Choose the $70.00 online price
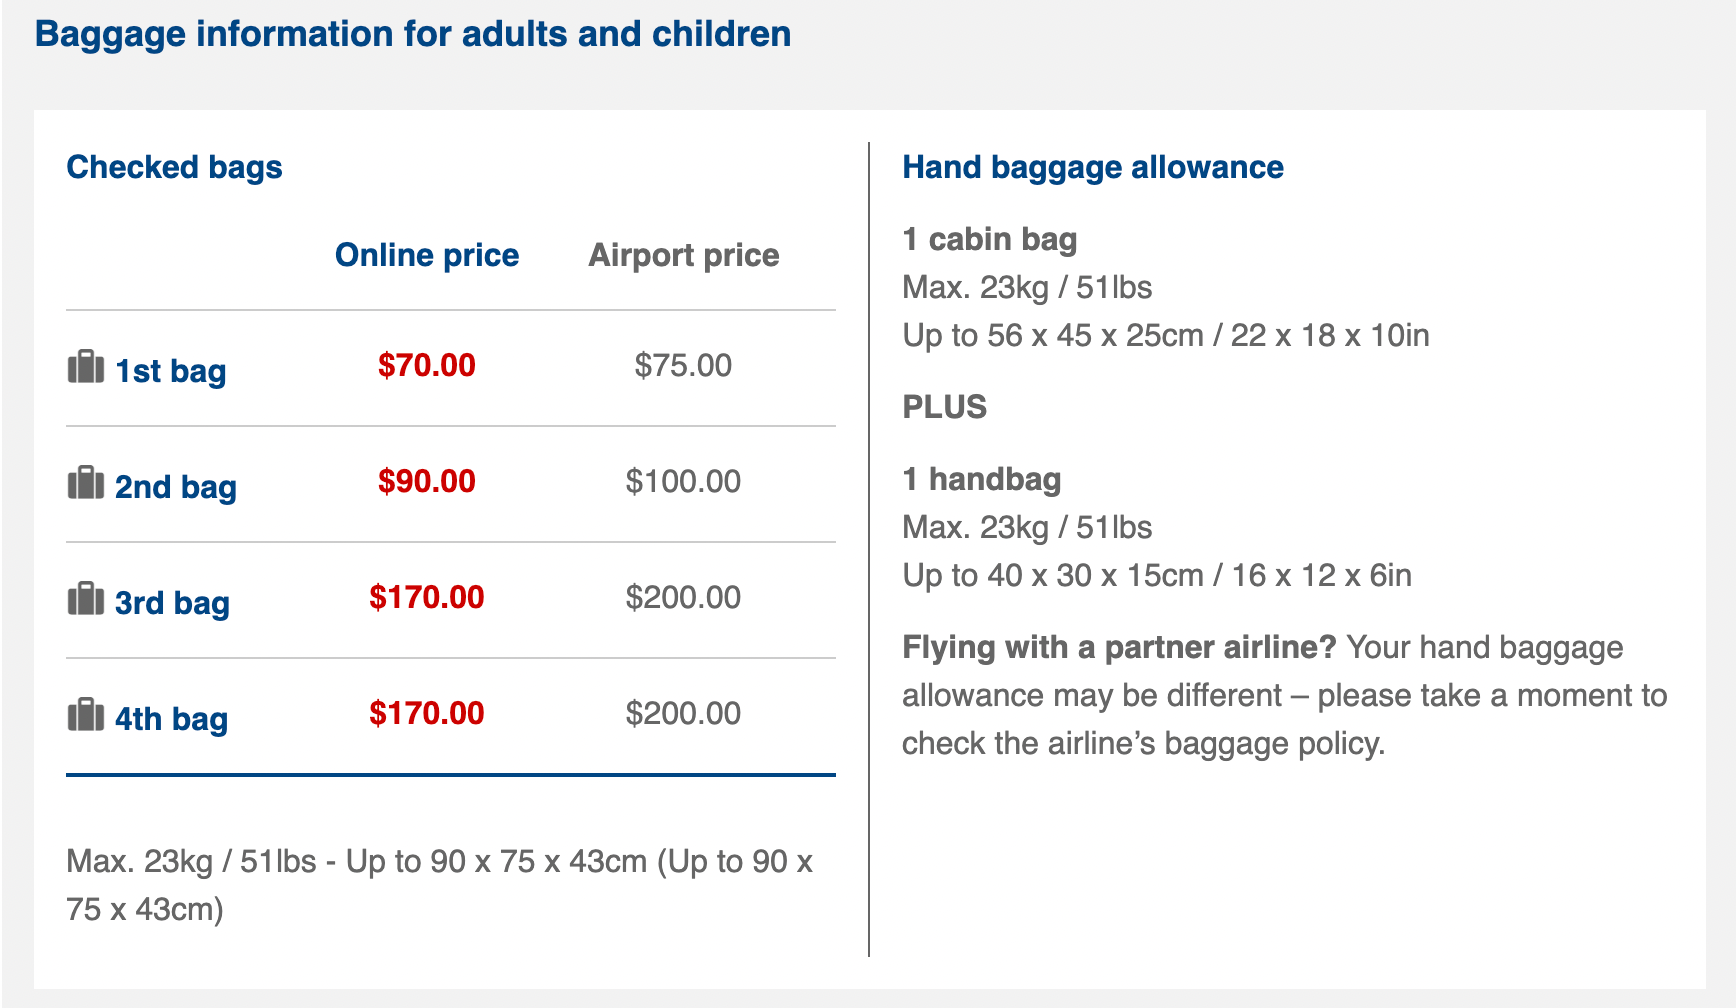1736x1008 pixels. [427, 365]
